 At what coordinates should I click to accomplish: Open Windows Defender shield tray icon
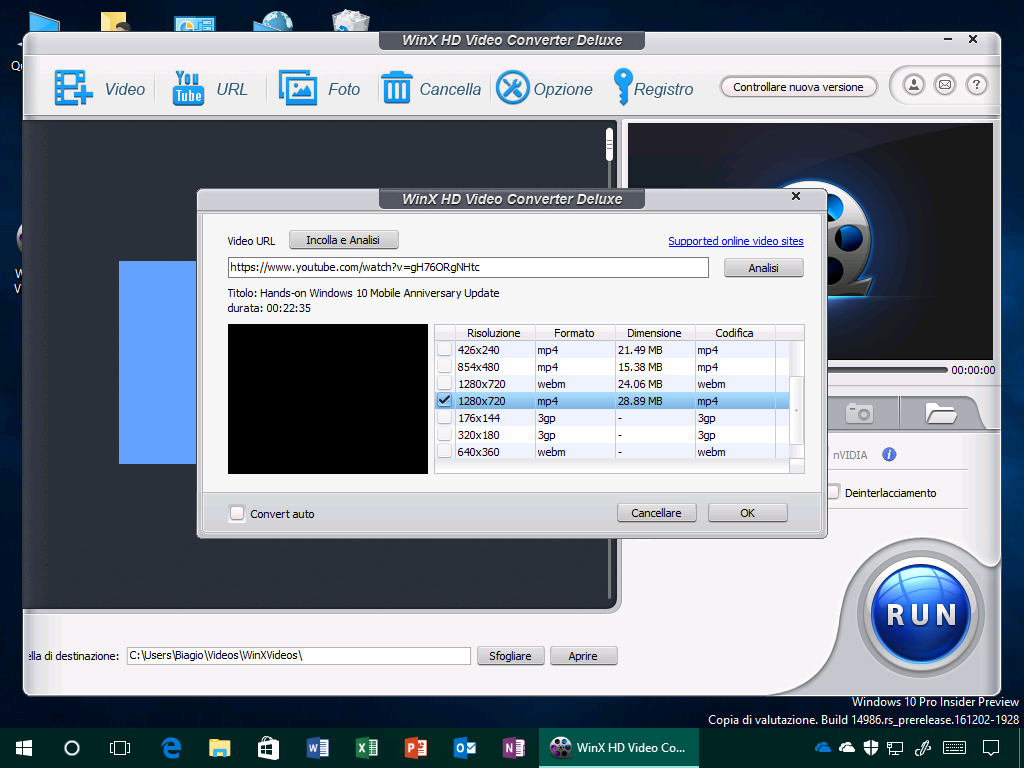pyautogui.click(x=871, y=748)
